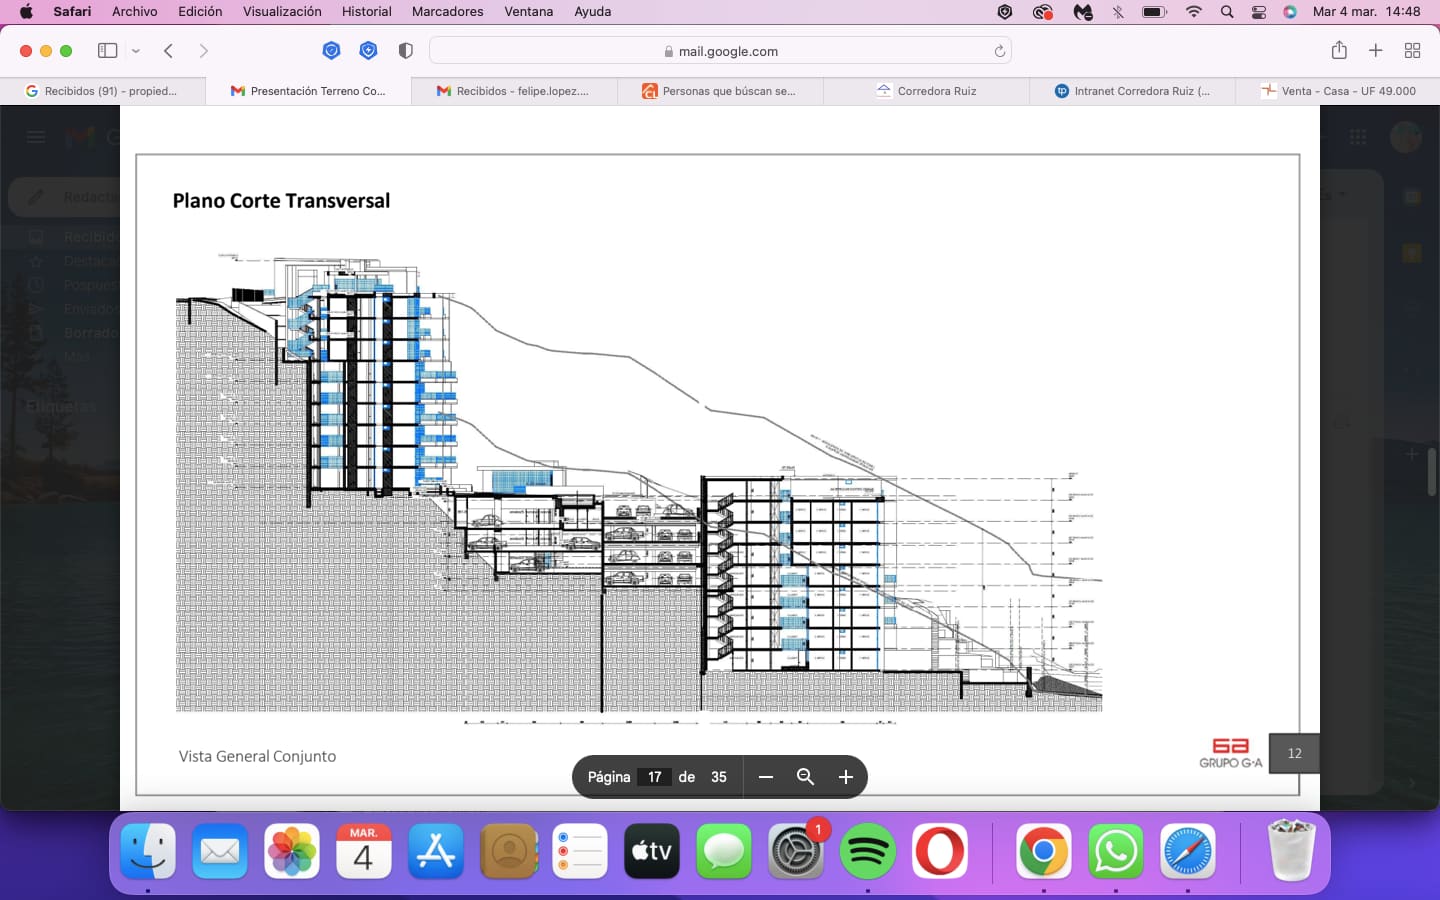Open Google apps grid behind viewer
The height and width of the screenshot is (900, 1440).
(x=1358, y=137)
